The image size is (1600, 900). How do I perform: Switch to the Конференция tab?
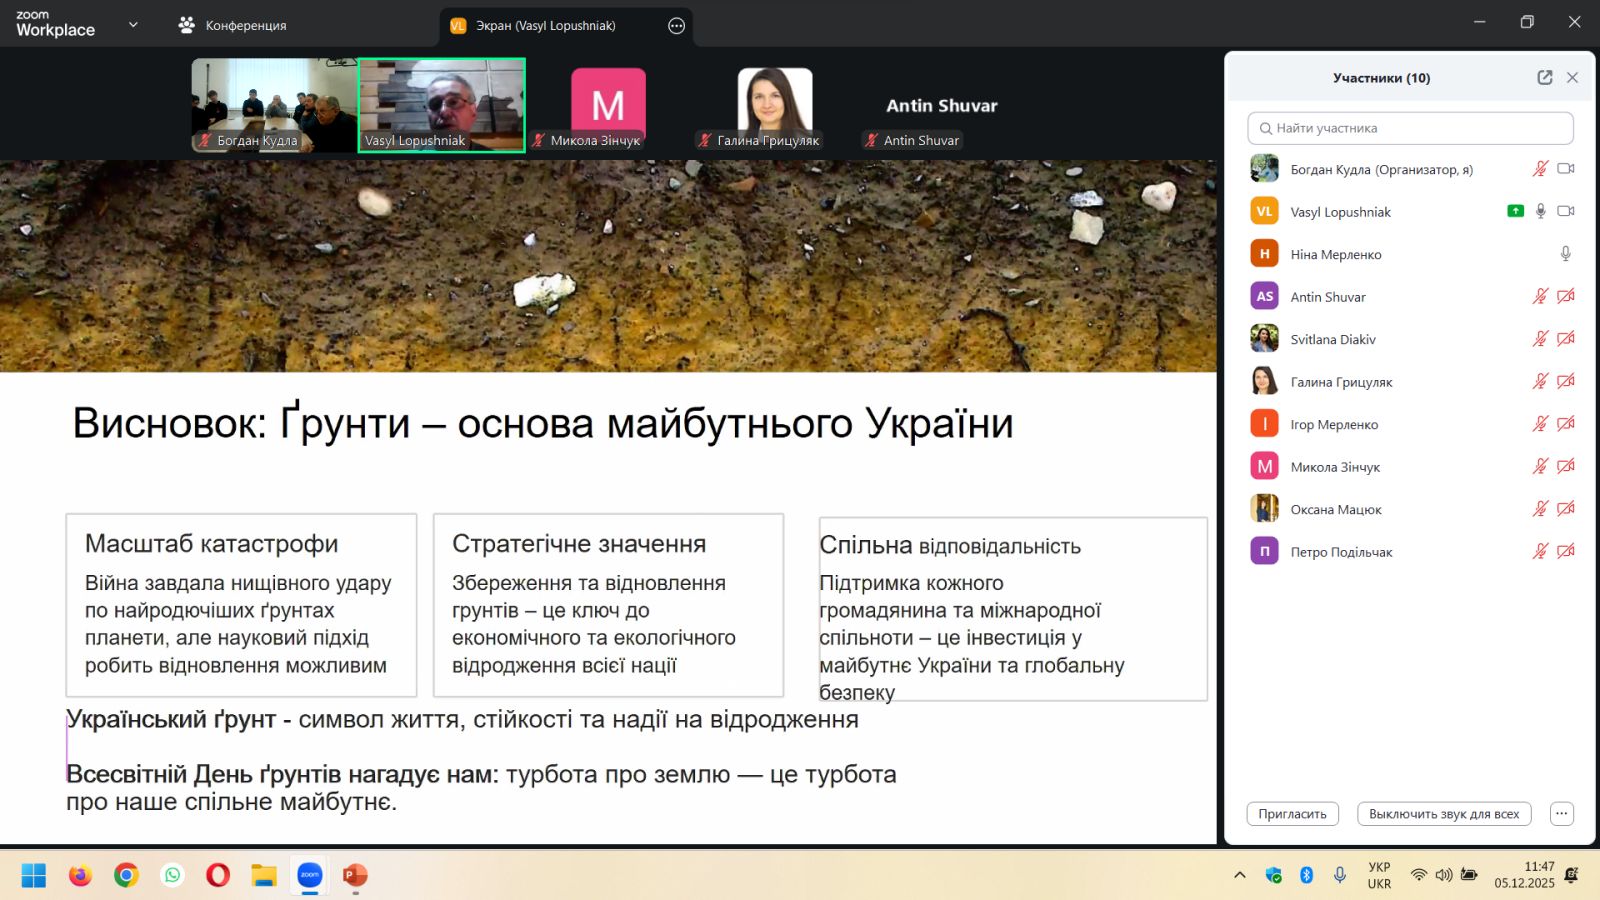[x=234, y=26]
